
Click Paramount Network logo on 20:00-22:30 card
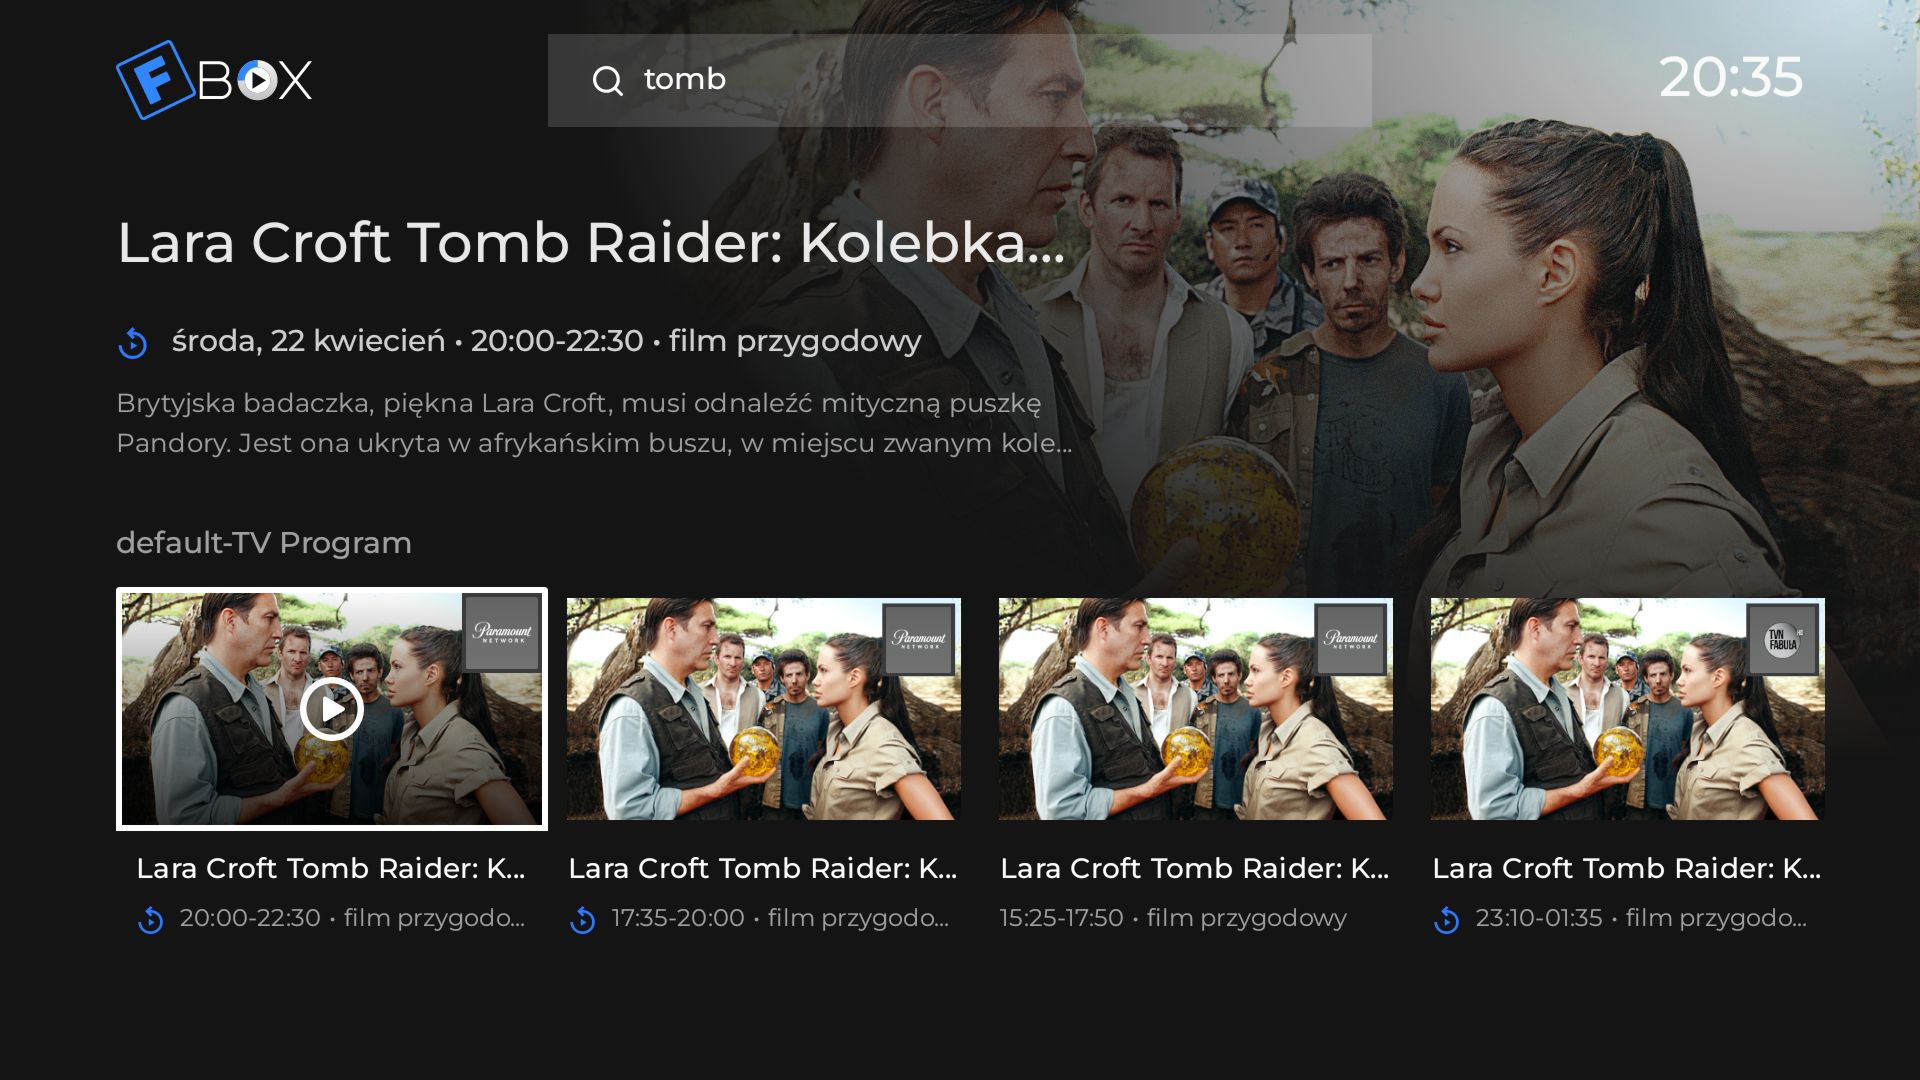tap(502, 632)
